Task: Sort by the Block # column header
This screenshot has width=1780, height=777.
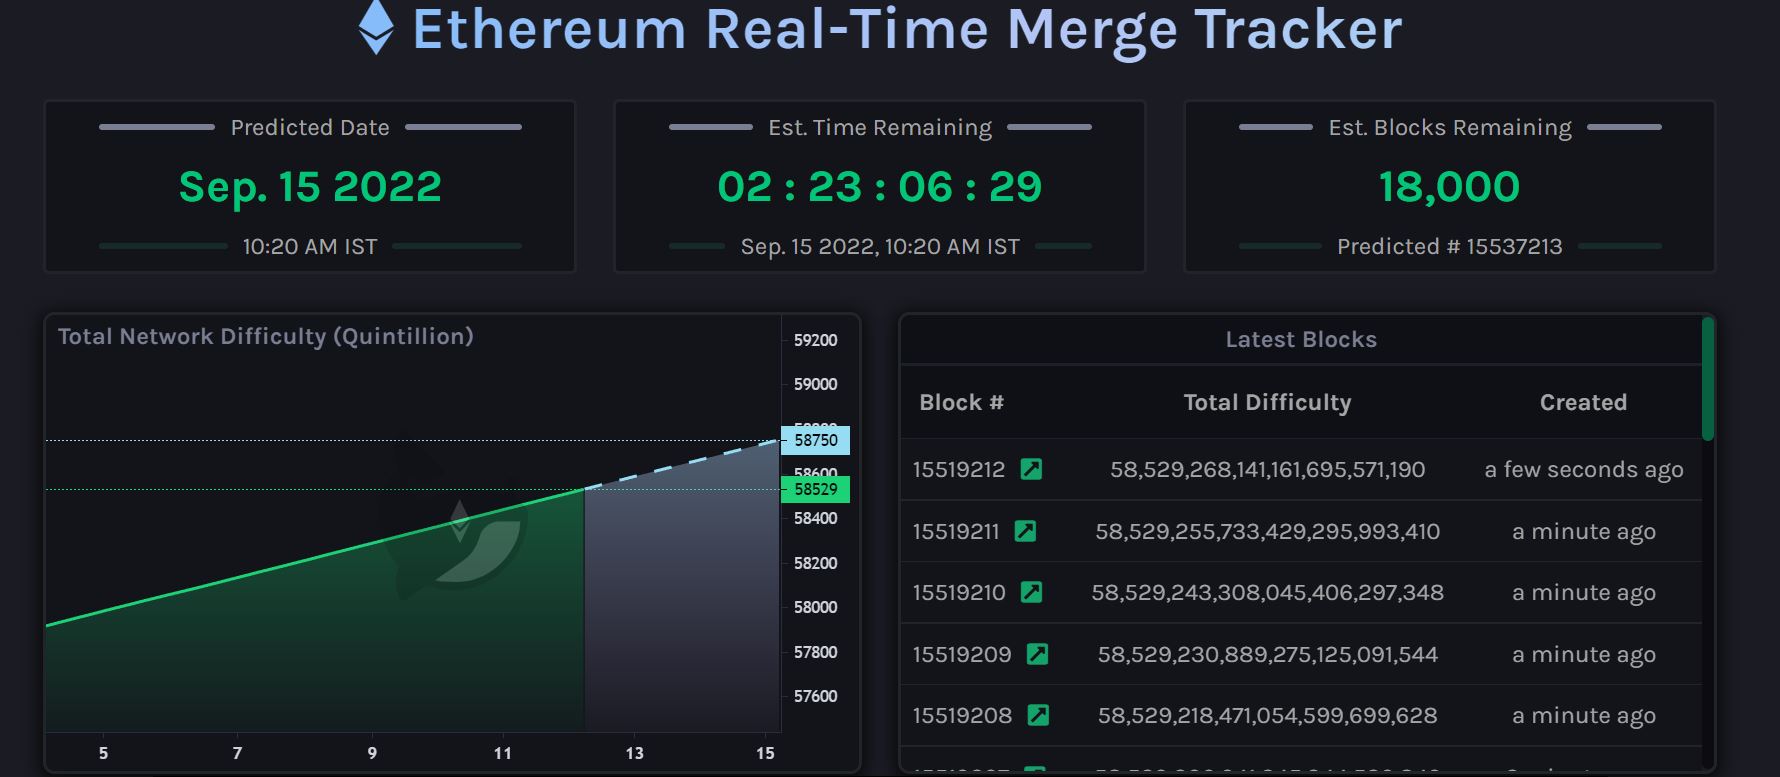Action: [x=960, y=402]
